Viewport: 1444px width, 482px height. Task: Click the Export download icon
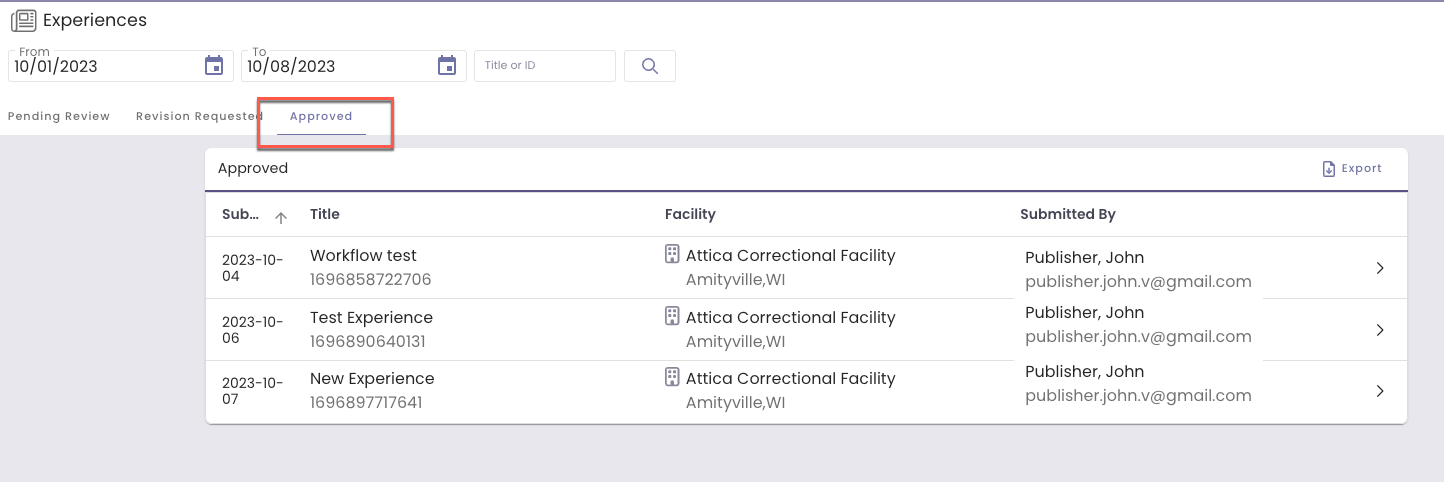click(1329, 169)
